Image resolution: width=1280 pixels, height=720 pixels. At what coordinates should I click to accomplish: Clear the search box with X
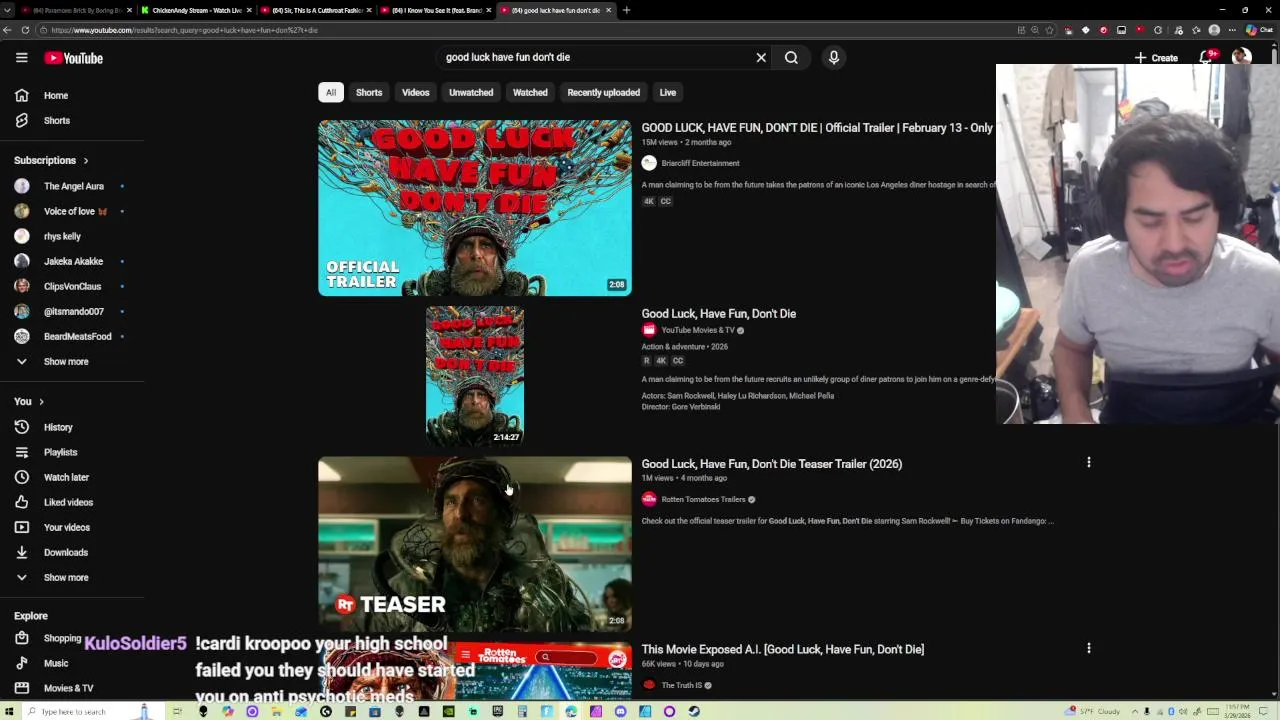pos(761,57)
